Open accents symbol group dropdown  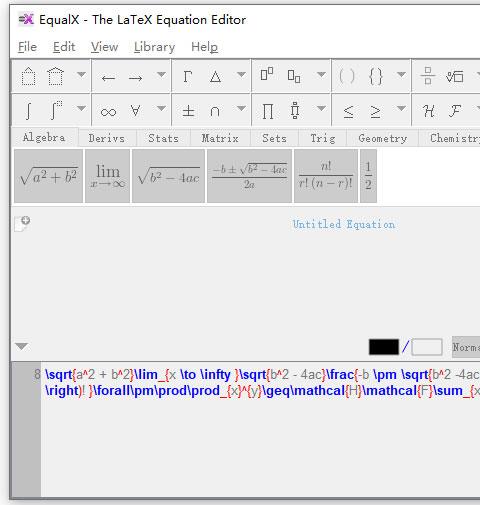81,74
